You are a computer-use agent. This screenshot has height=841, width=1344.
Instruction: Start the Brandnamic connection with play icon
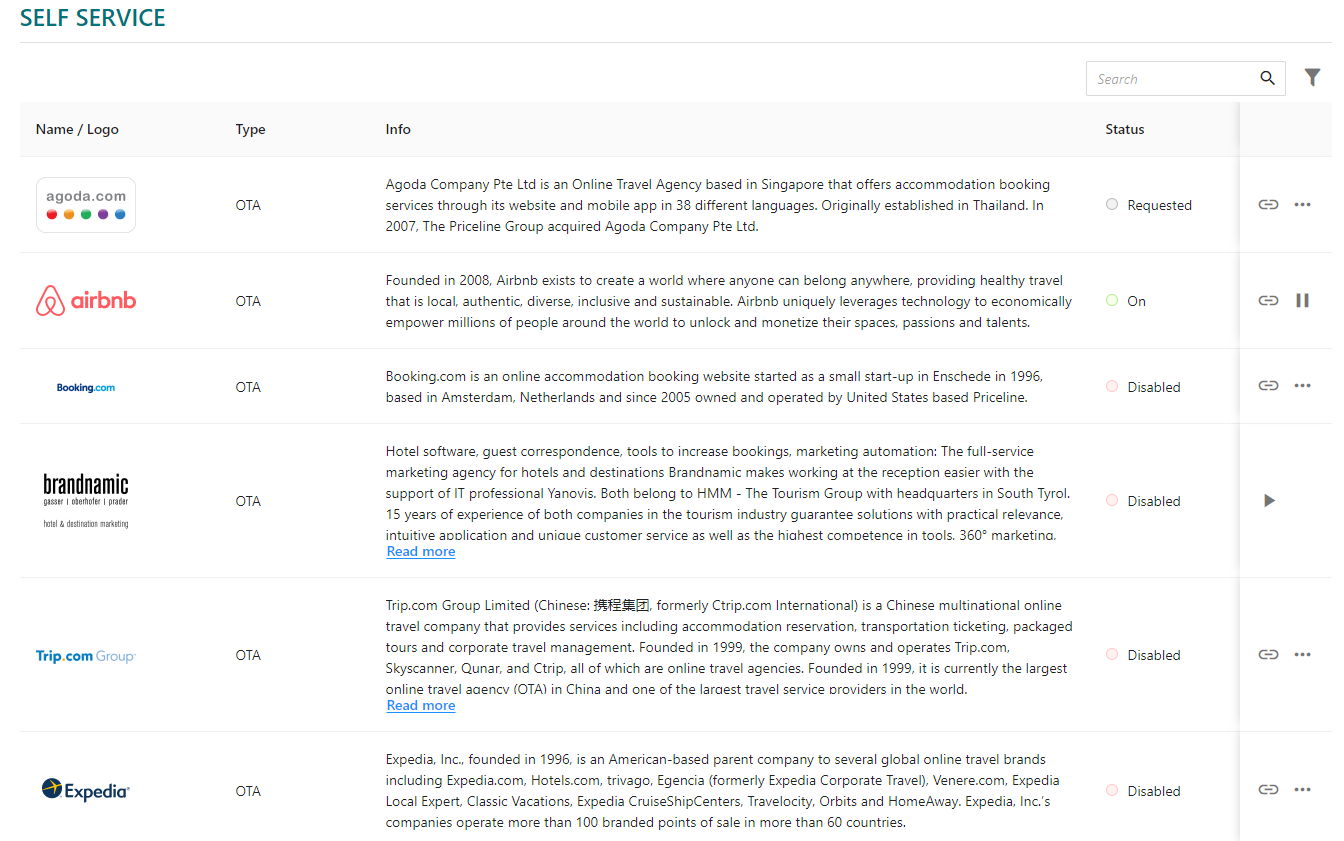click(x=1269, y=501)
